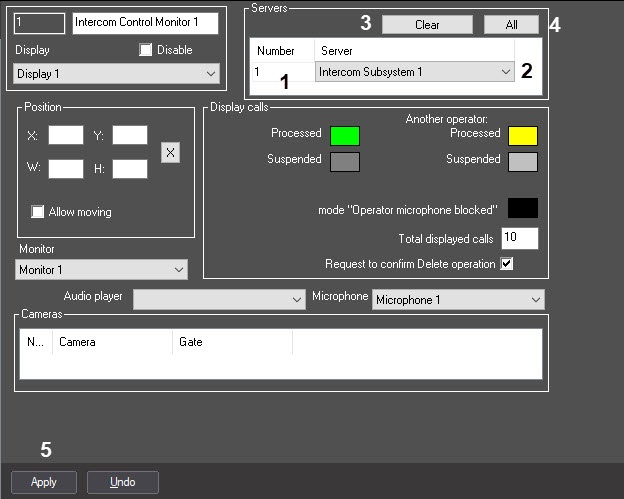
Task: Click the Camera column header
Action: pyautogui.click(x=112, y=342)
